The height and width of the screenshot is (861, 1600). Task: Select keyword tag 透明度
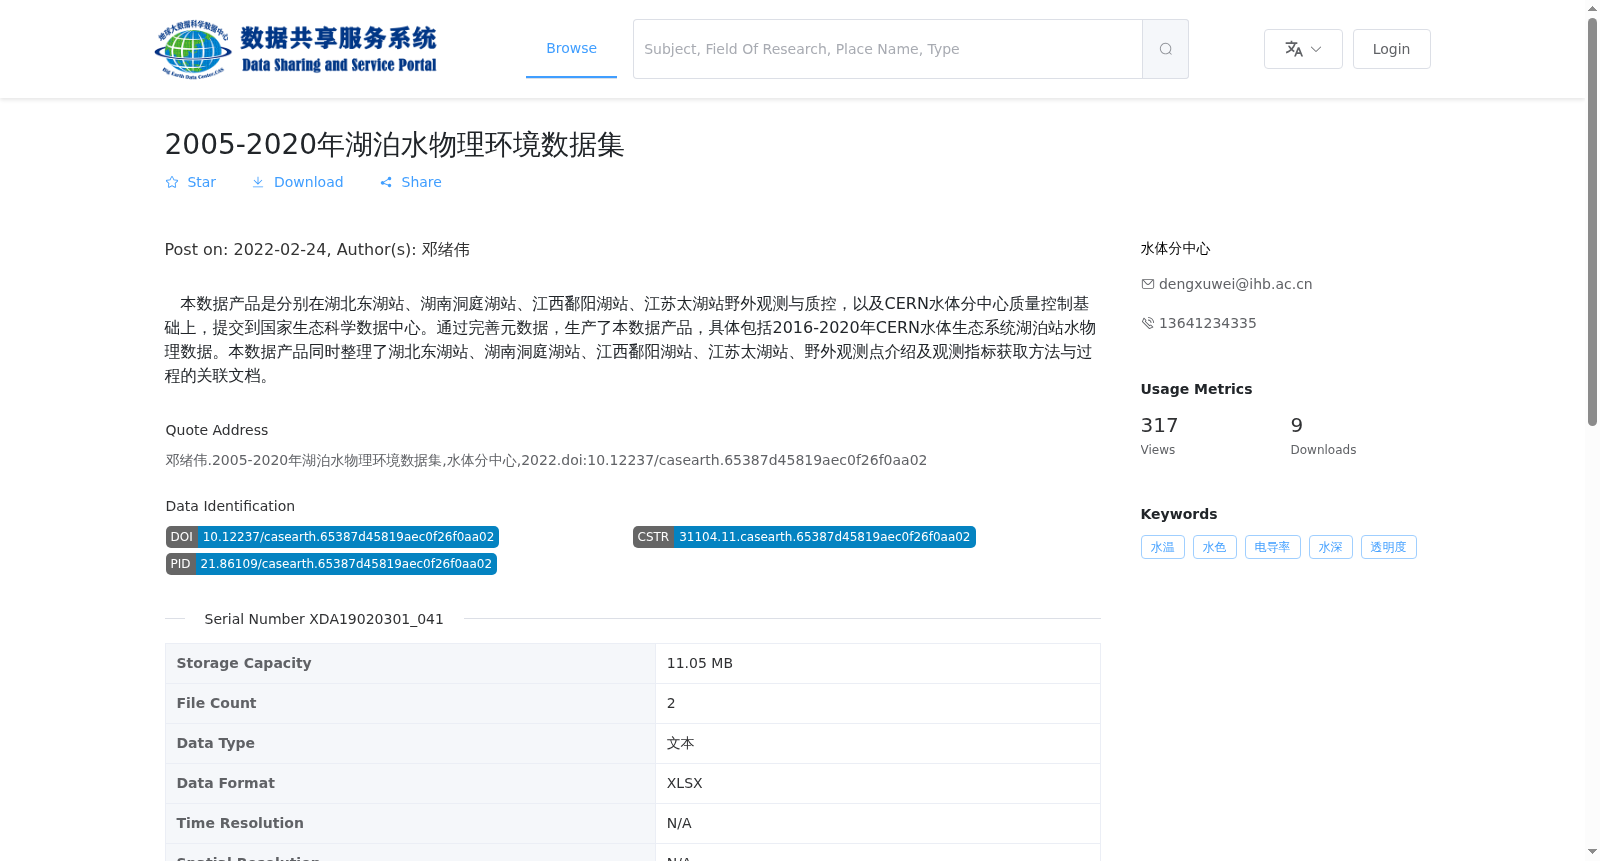pyautogui.click(x=1389, y=547)
